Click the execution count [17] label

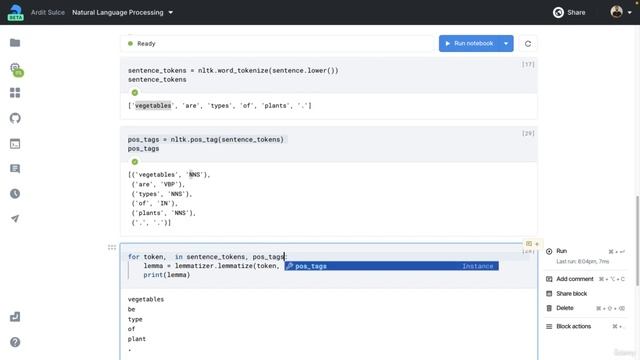tap(528, 64)
